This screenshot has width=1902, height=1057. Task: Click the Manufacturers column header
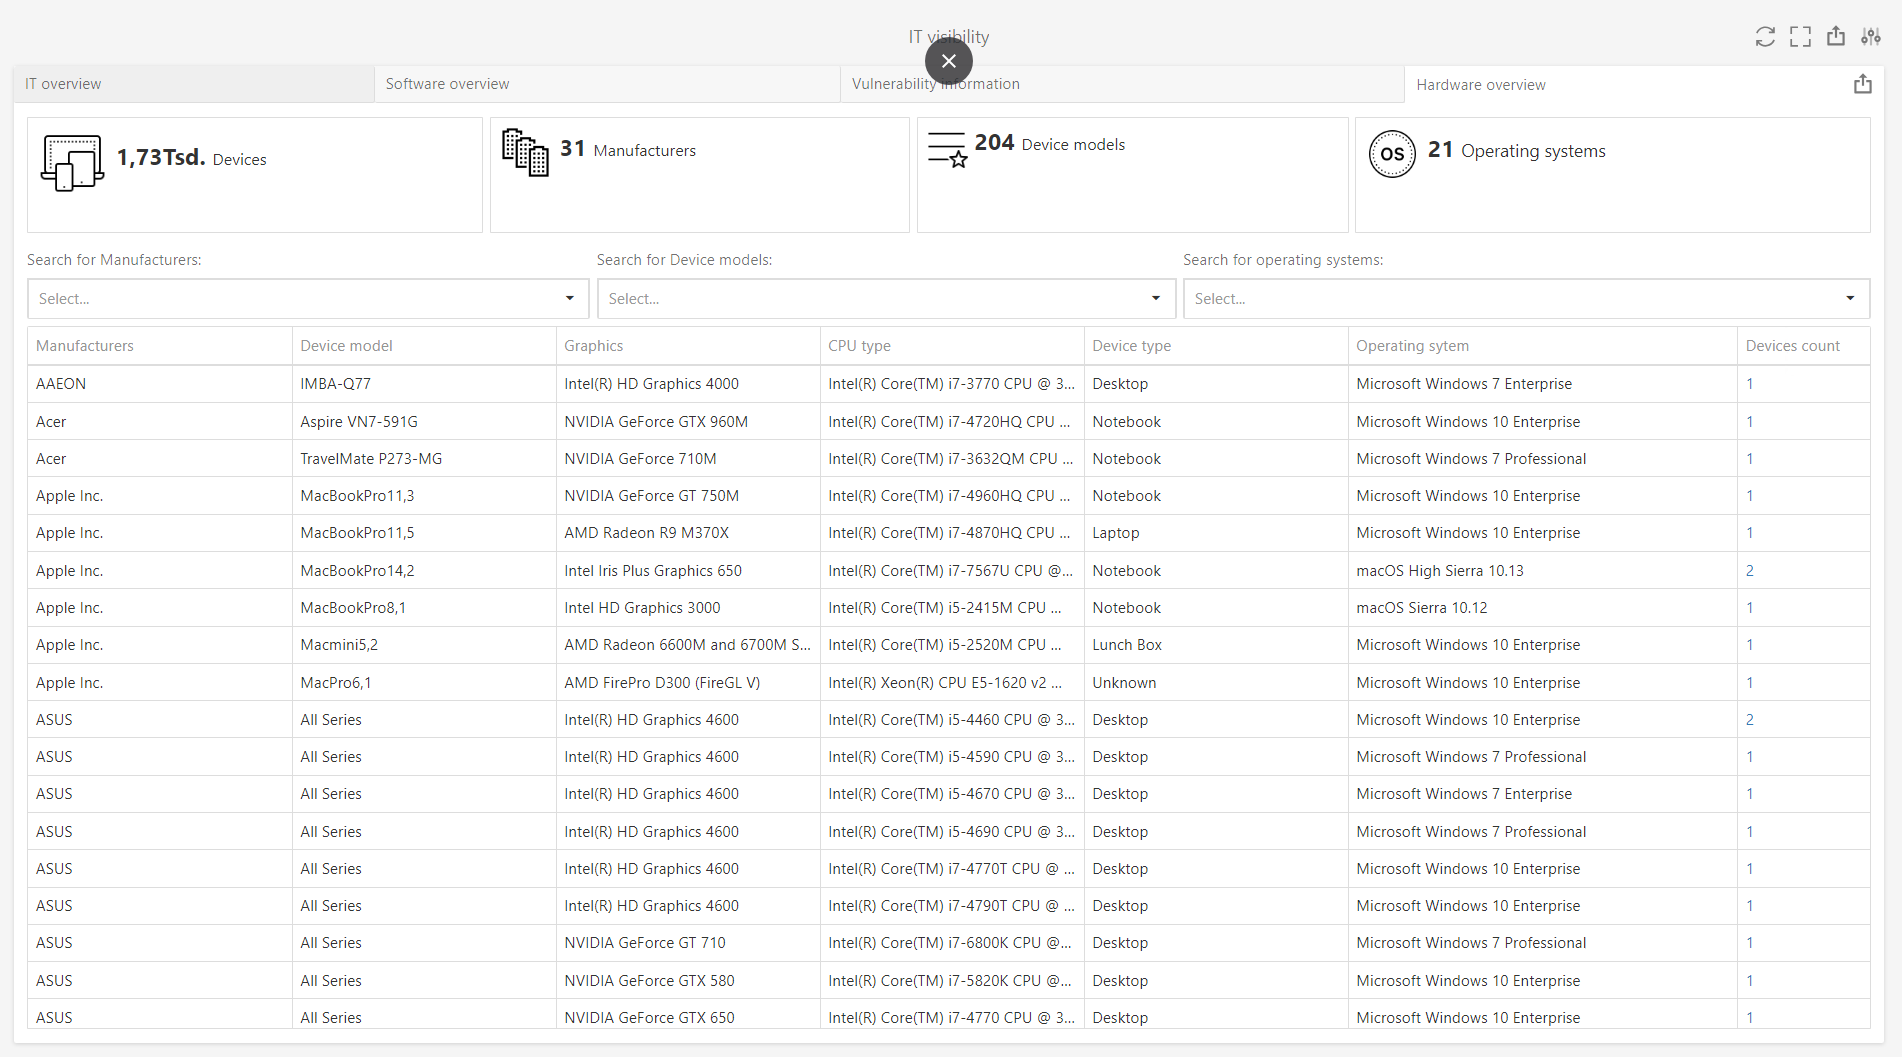(85, 346)
